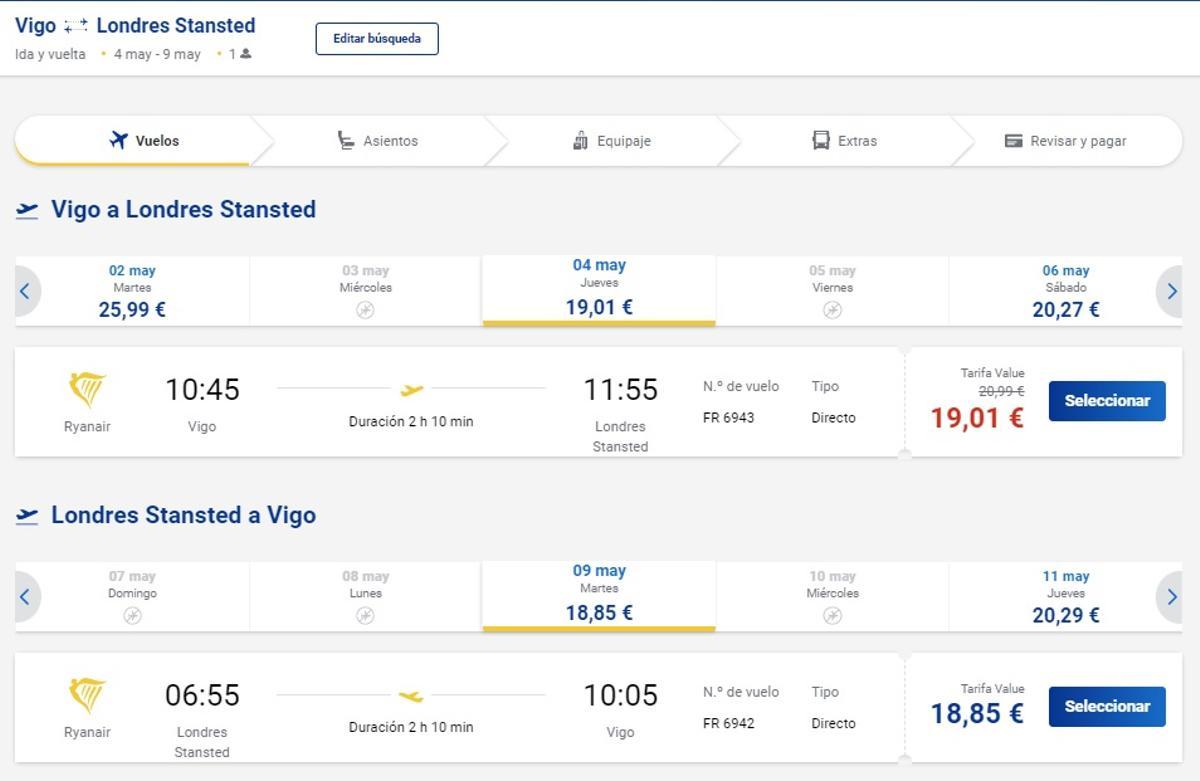The height and width of the screenshot is (781, 1200).
Task: Click the Revisar y pagar card icon
Action: (1013, 141)
